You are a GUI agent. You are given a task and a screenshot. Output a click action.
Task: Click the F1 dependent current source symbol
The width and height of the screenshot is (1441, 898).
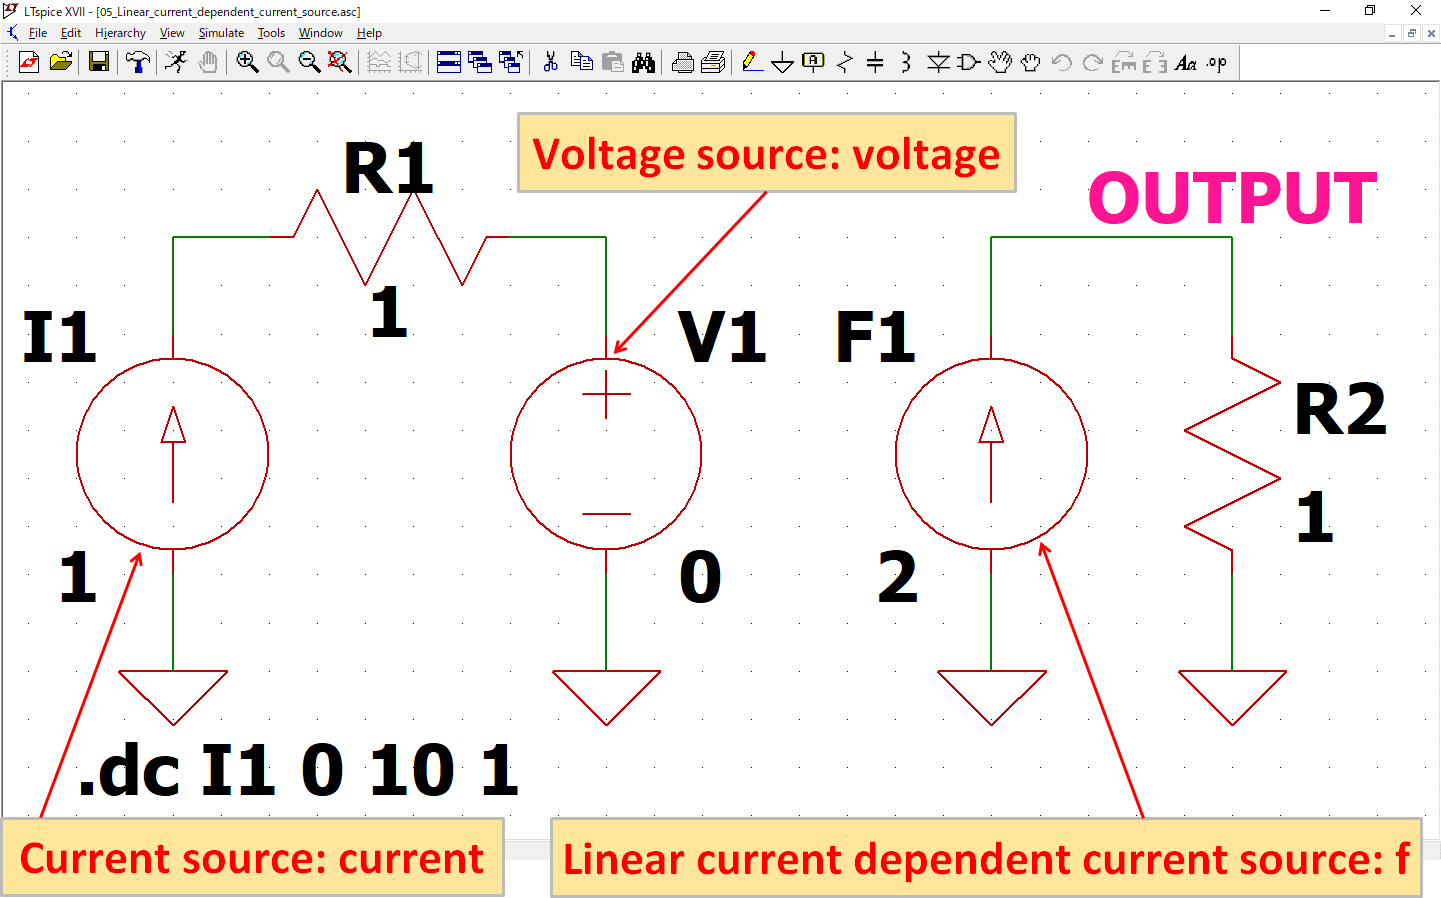991,454
